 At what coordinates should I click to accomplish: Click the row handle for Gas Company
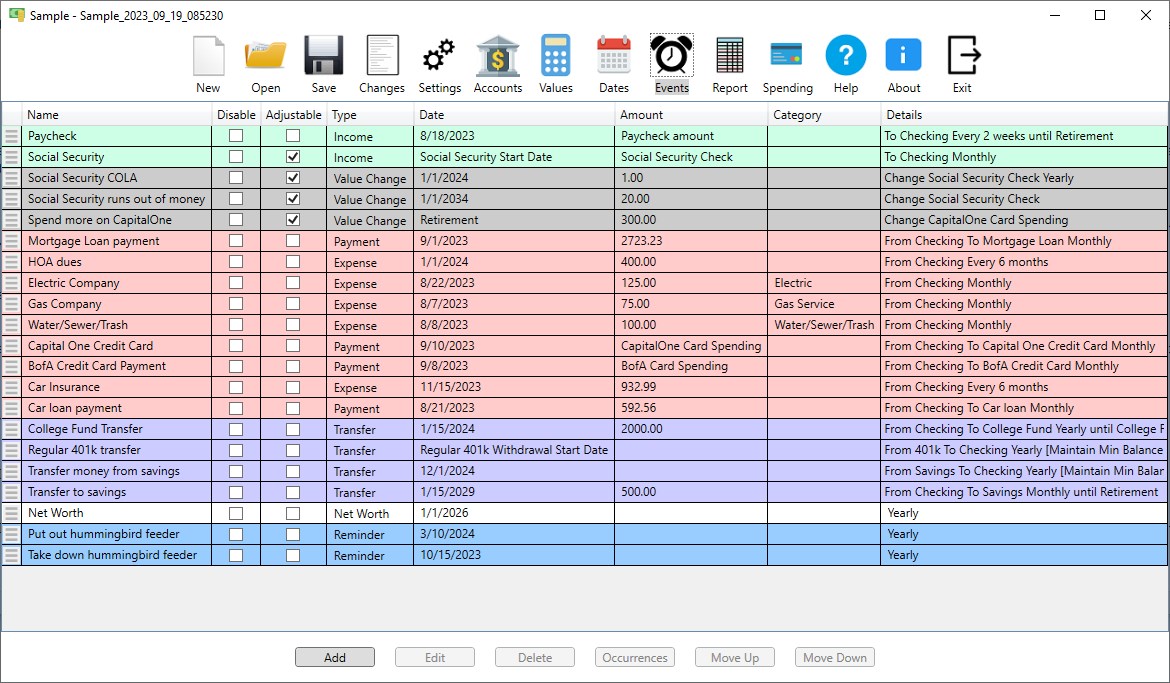point(11,304)
